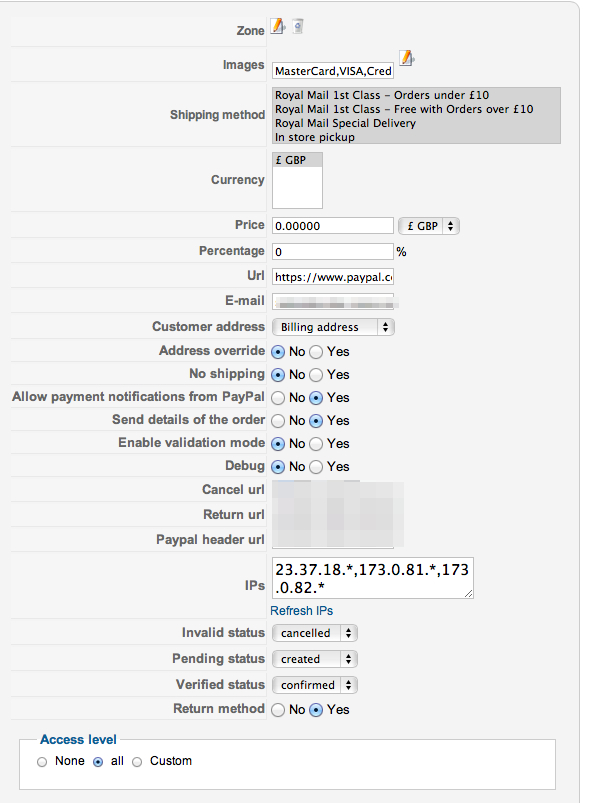Screen dimensions: 589x803
Task: Click the Zone edit pencil icon
Action: [x=278, y=26]
